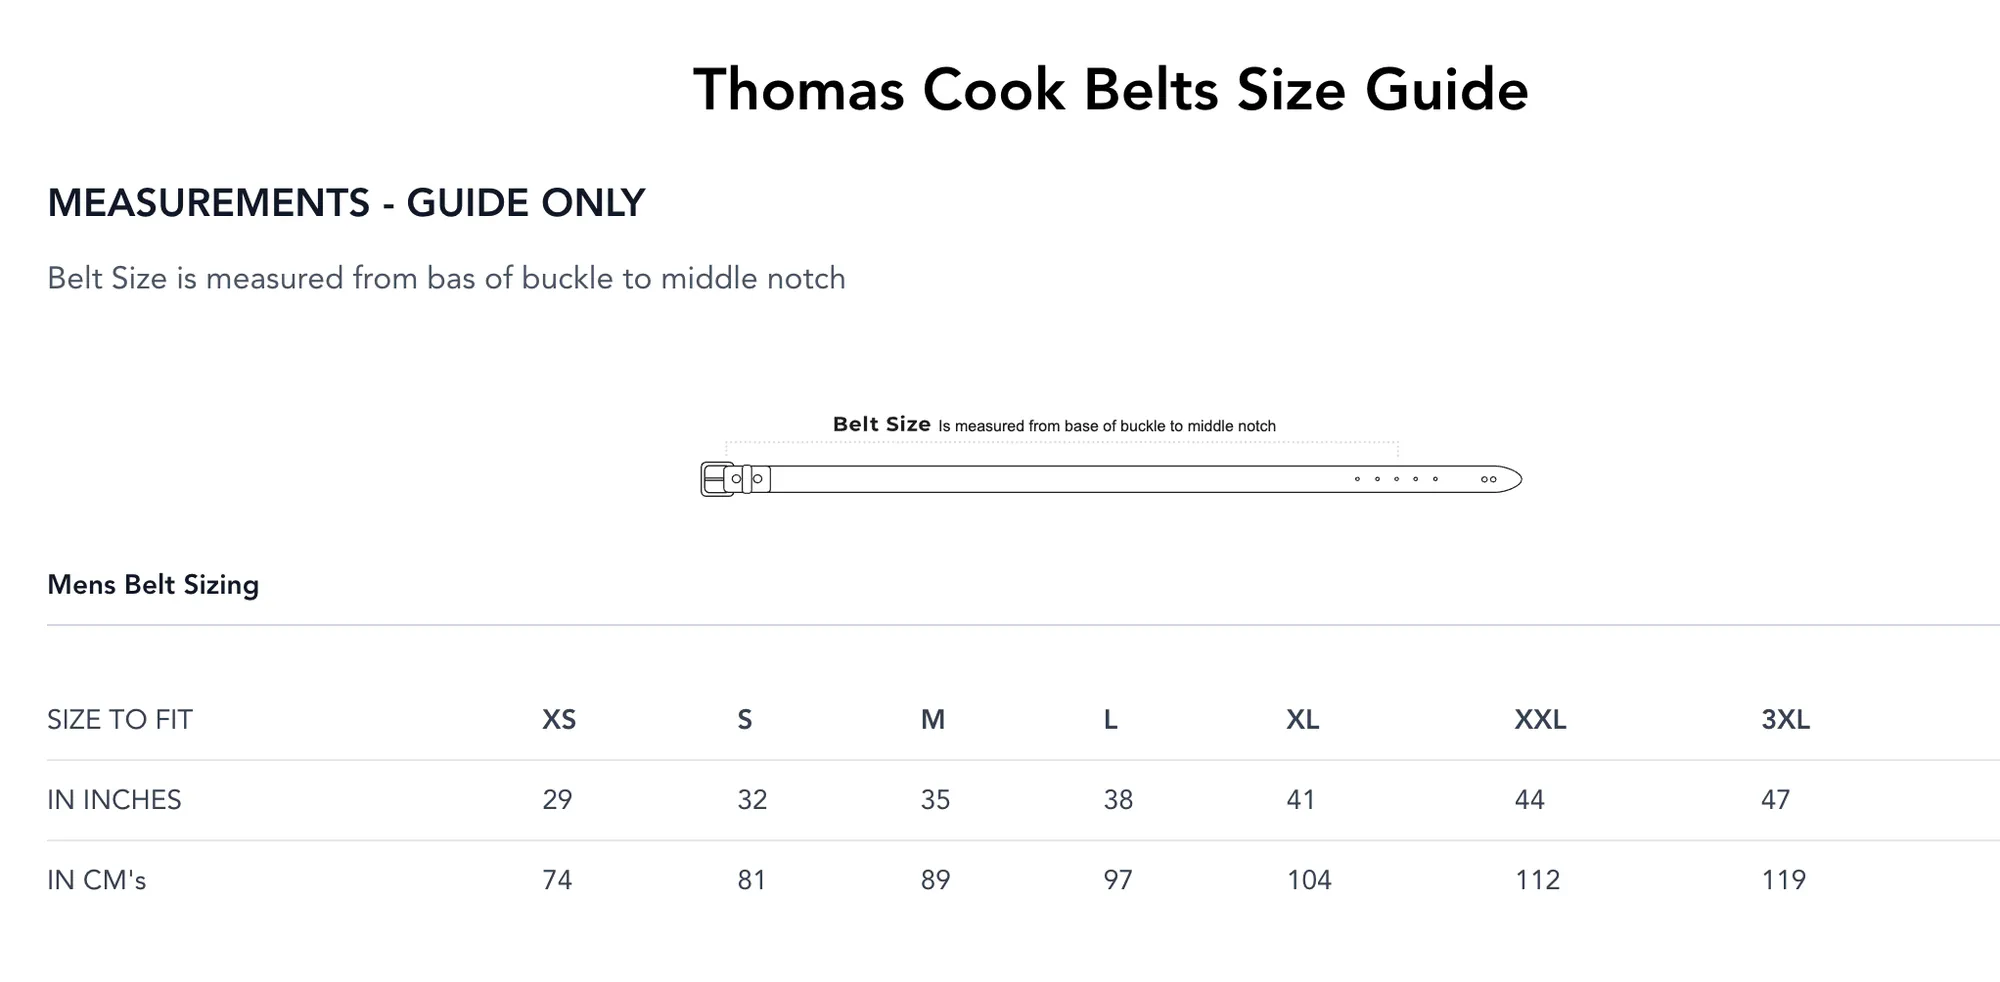Click the 104 cm value for XL
The image size is (2000, 982).
1308,880
